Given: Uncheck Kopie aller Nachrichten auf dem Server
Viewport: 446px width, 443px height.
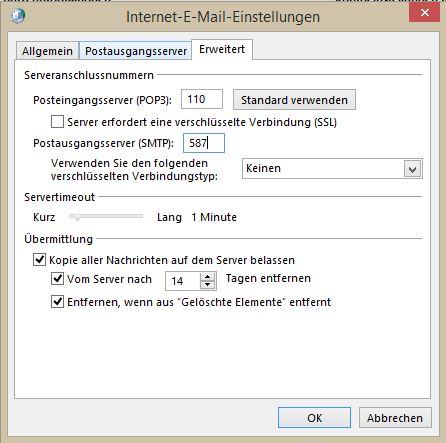Looking at the screenshot, I should [39, 259].
